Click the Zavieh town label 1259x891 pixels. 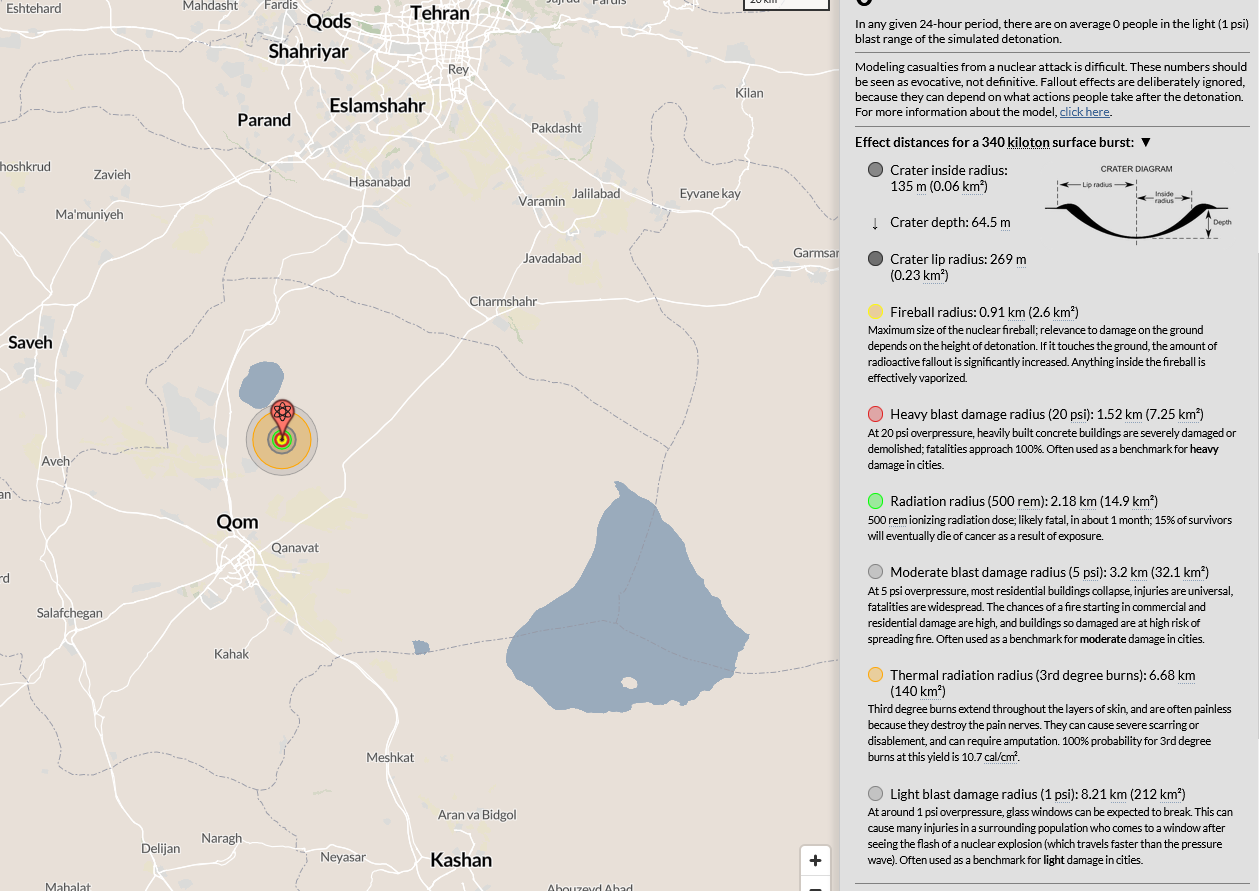tap(112, 174)
